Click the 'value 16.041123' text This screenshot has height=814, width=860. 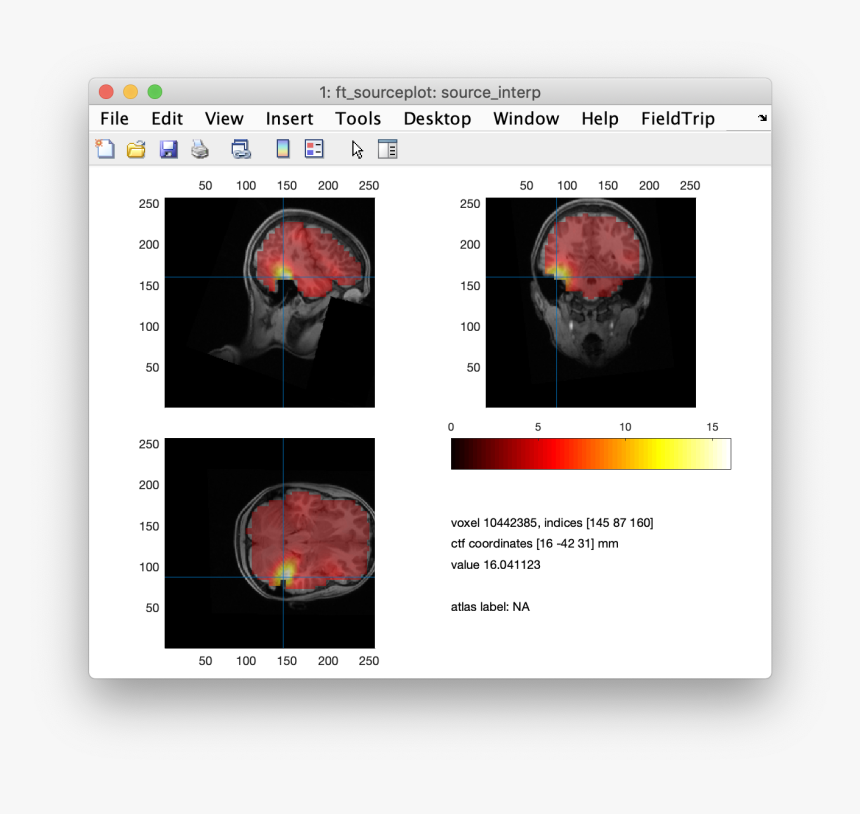[x=495, y=565]
